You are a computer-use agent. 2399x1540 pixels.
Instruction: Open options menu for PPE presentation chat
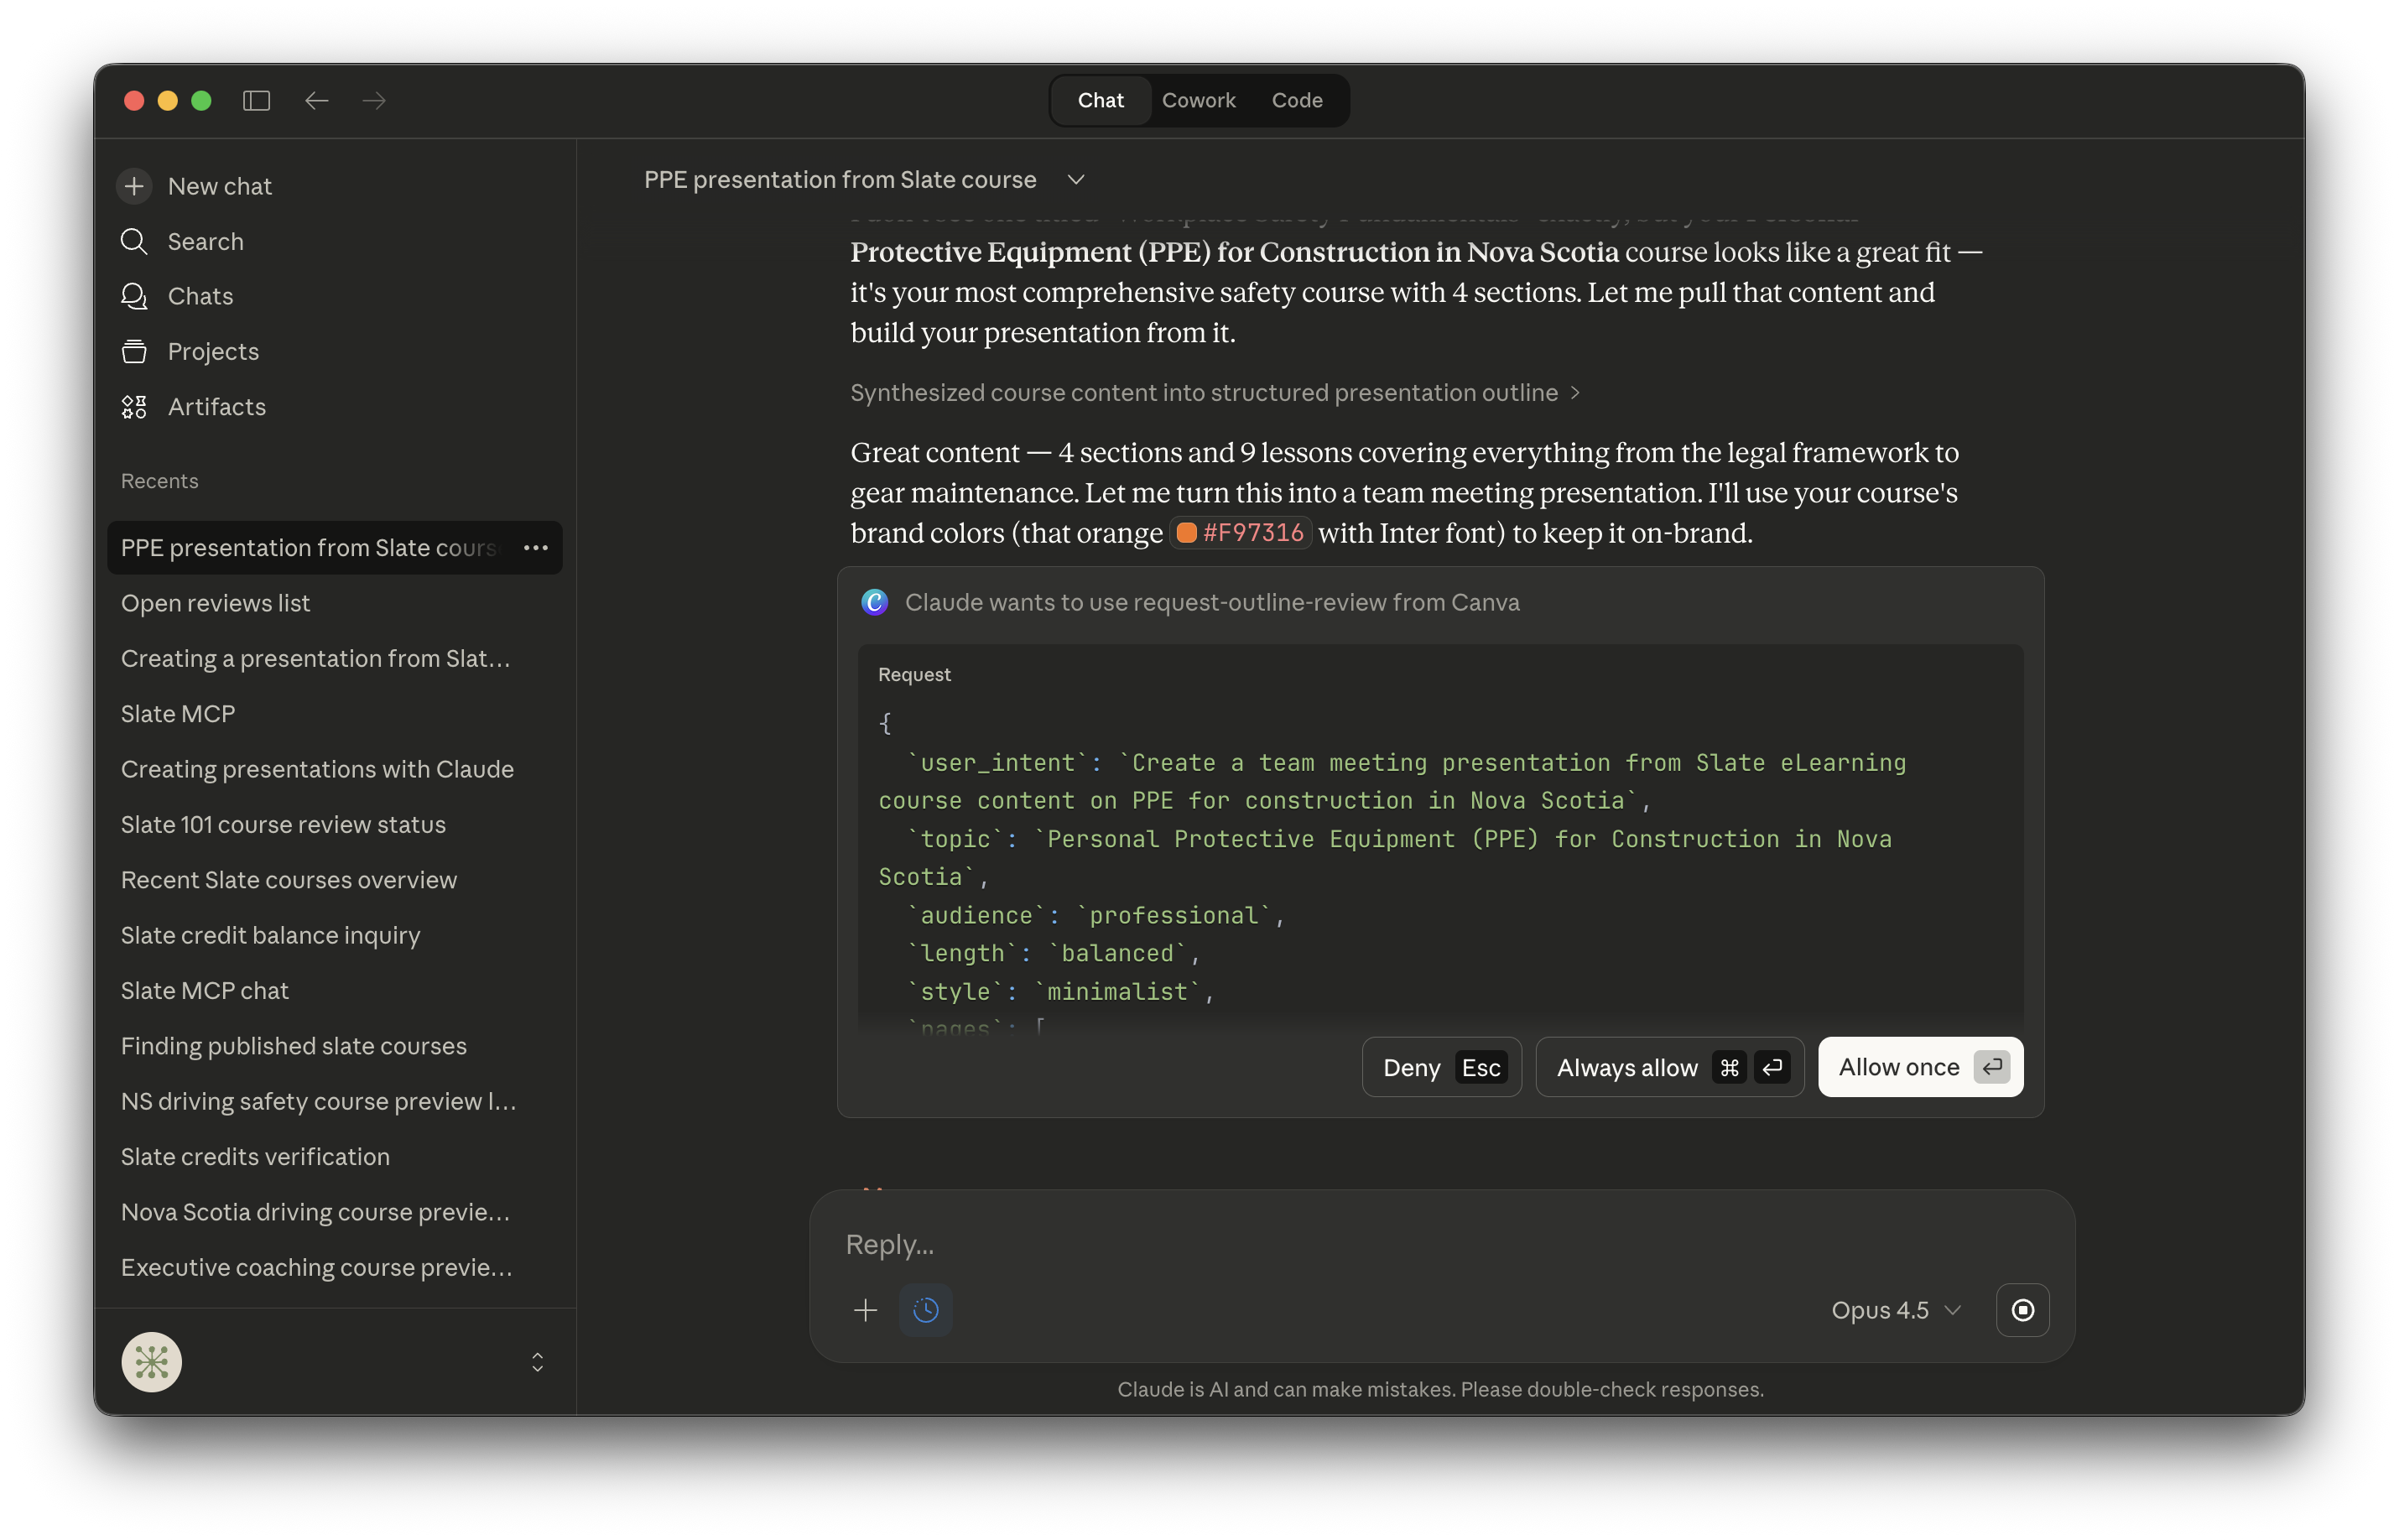[x=536, y=548]
